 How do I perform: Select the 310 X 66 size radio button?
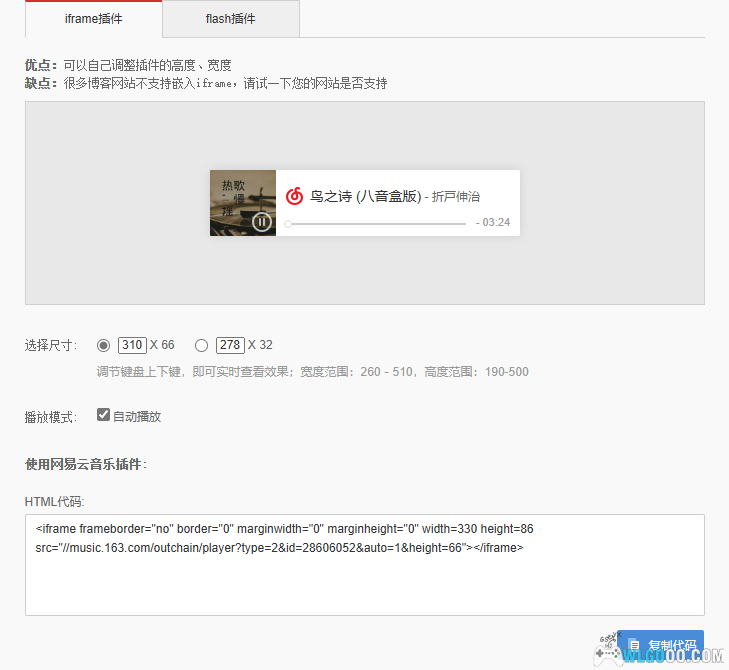tap(103, 345)
